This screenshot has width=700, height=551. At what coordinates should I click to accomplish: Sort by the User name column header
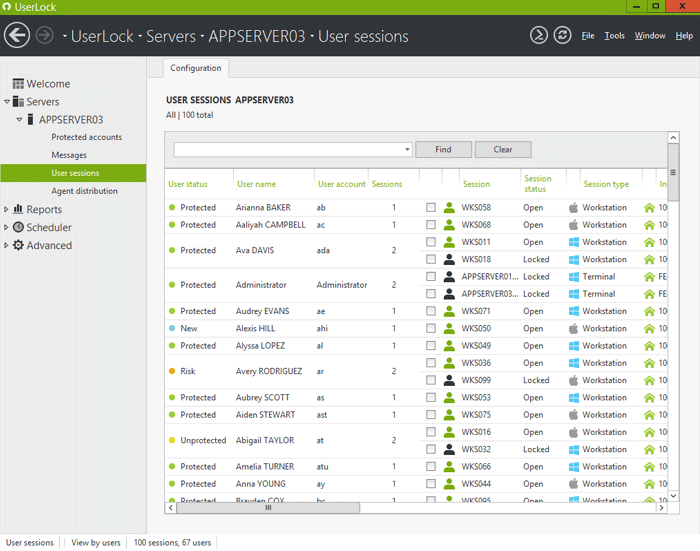(256, 184)
